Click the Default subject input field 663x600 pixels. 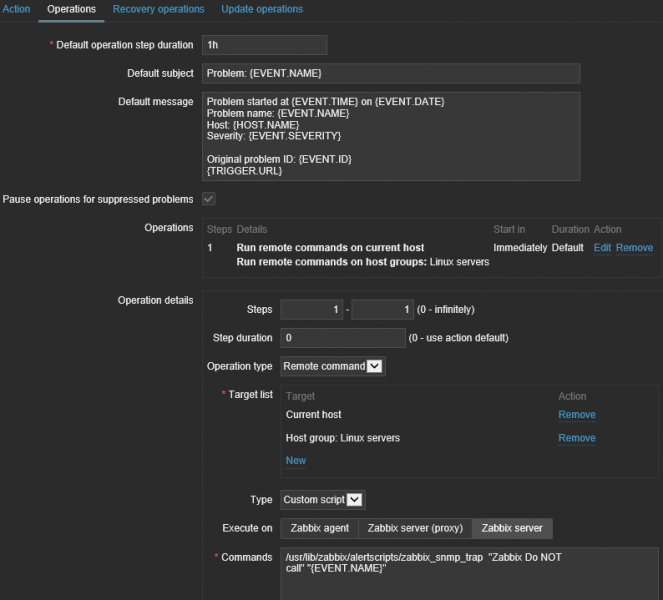pyautogui.click(x=390, y=73)
